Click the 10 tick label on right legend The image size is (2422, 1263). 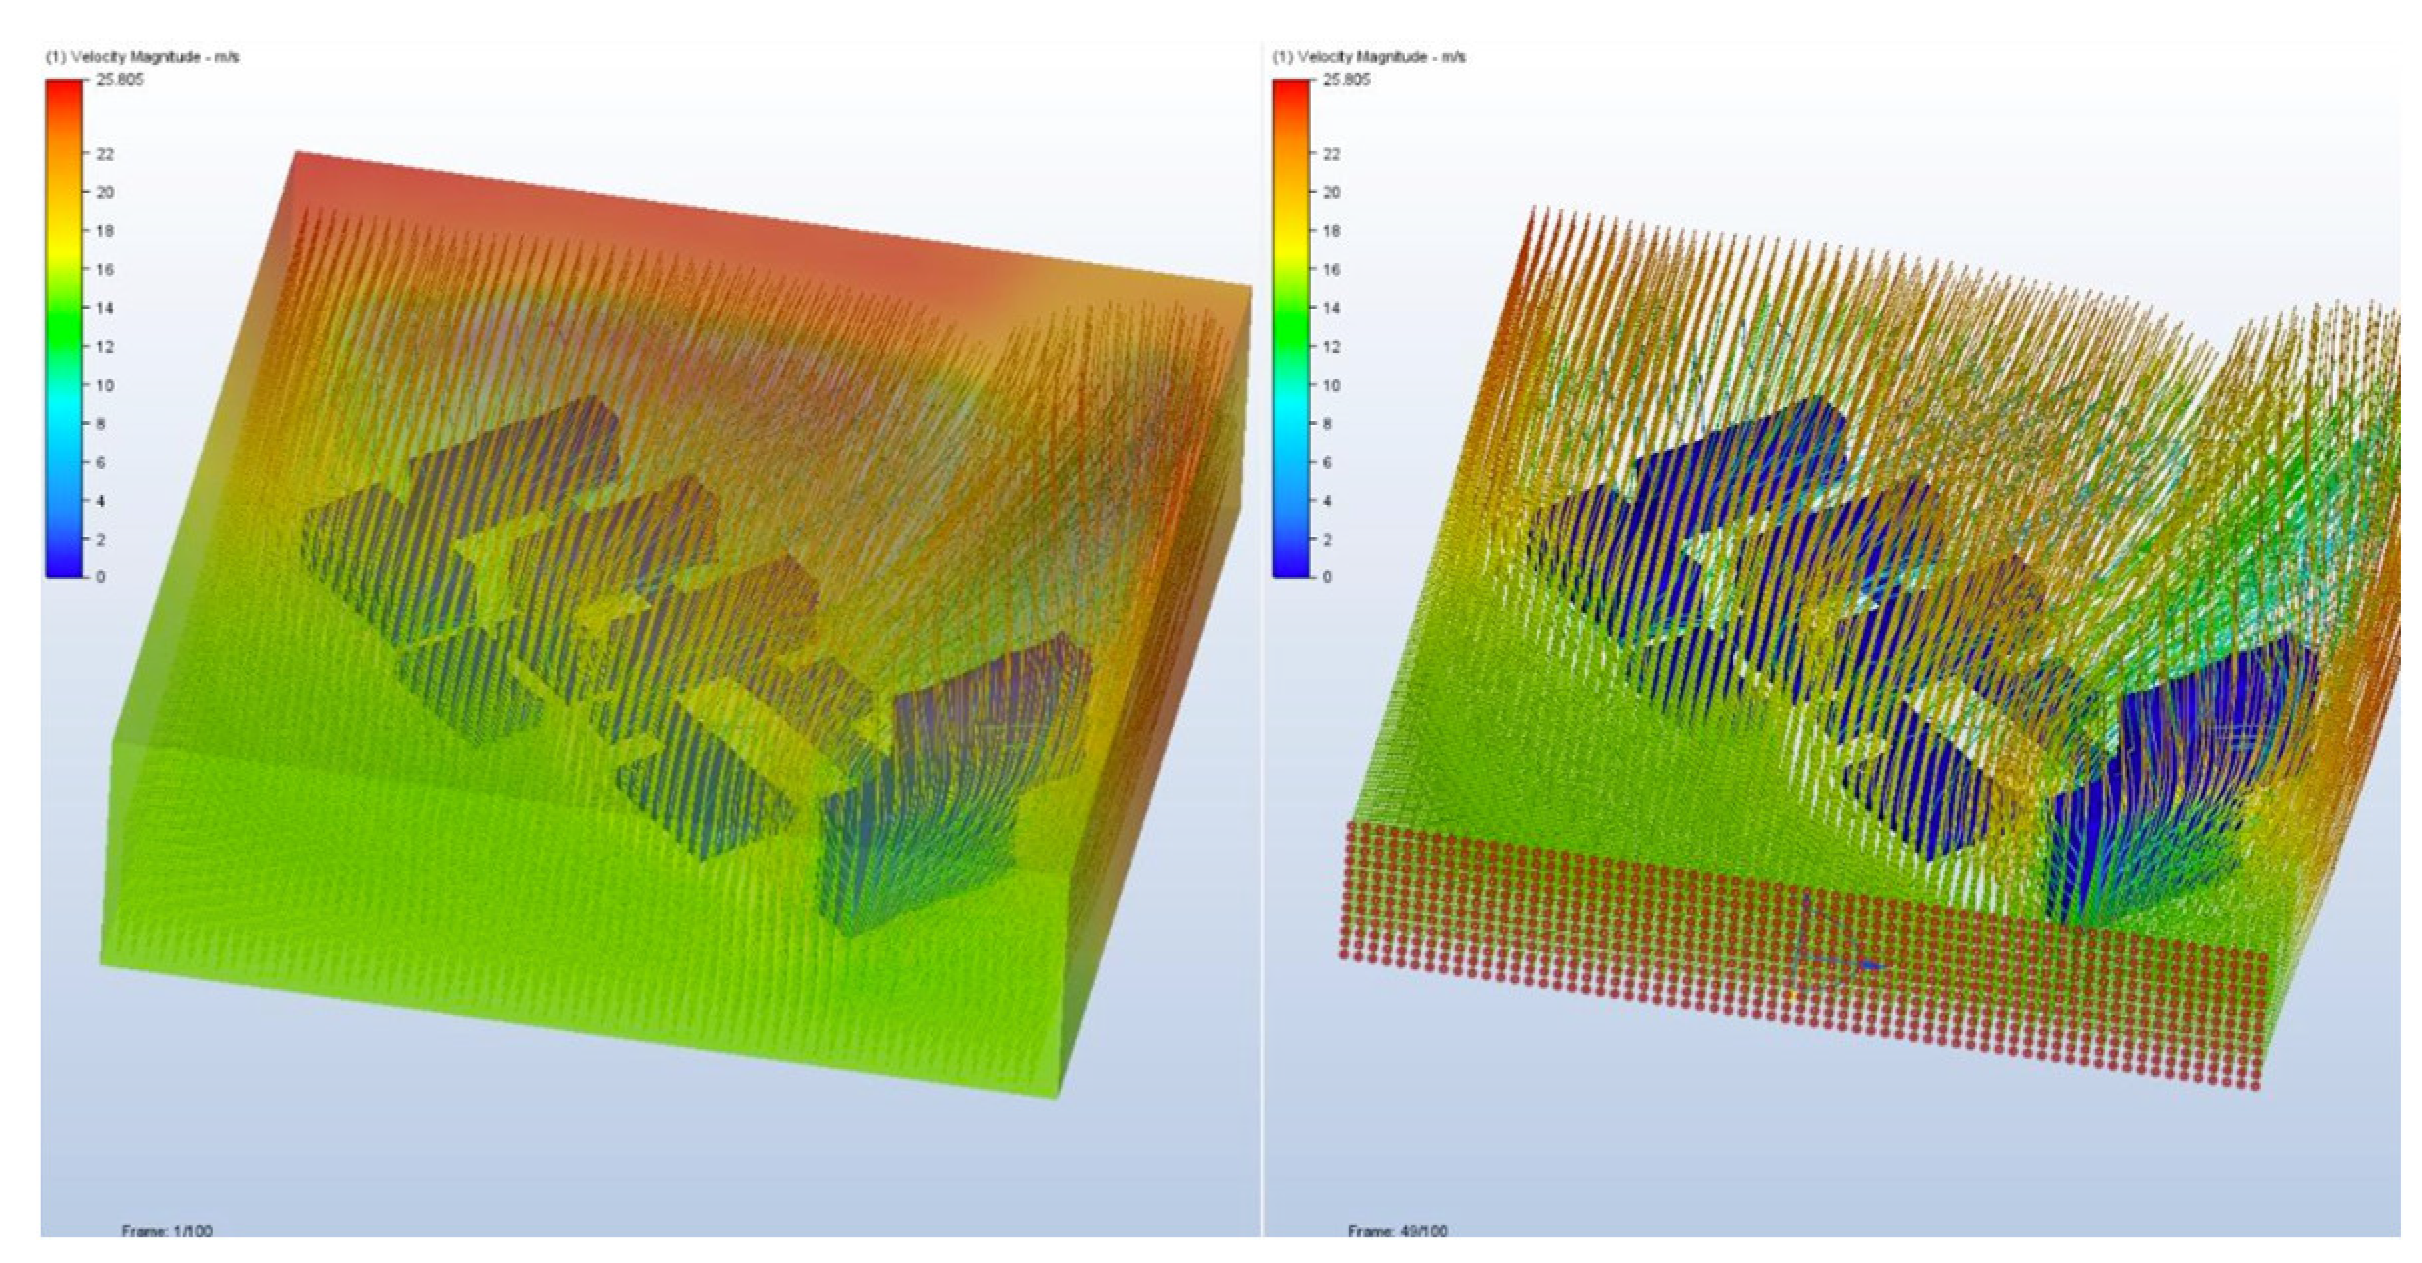1331,385
